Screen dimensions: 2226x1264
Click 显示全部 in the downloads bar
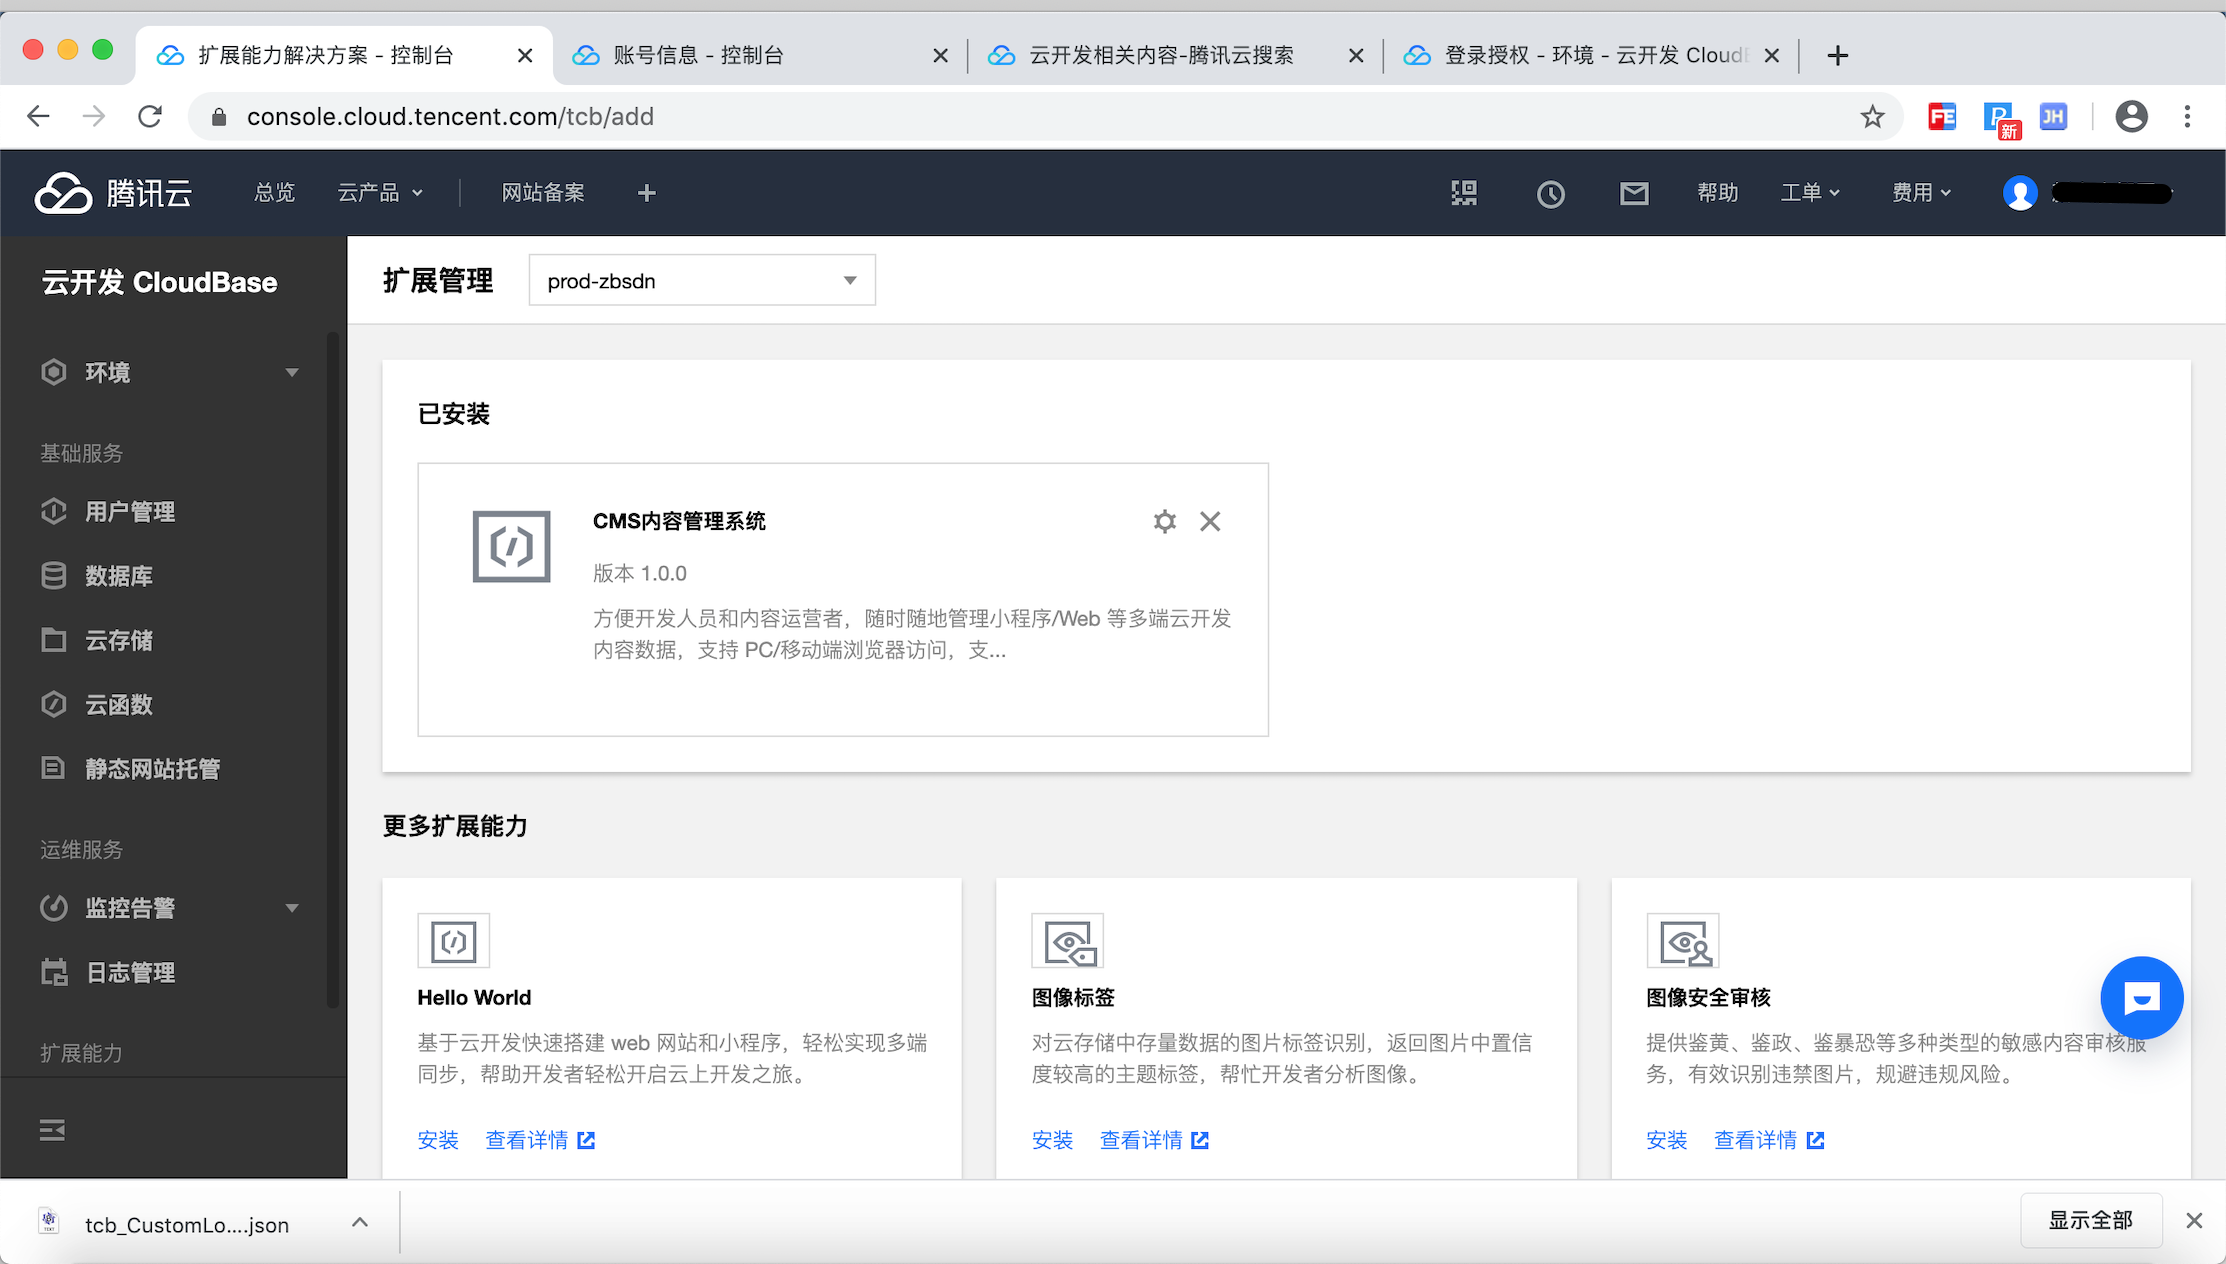pyautogui.click(x=2090, y=1220)
